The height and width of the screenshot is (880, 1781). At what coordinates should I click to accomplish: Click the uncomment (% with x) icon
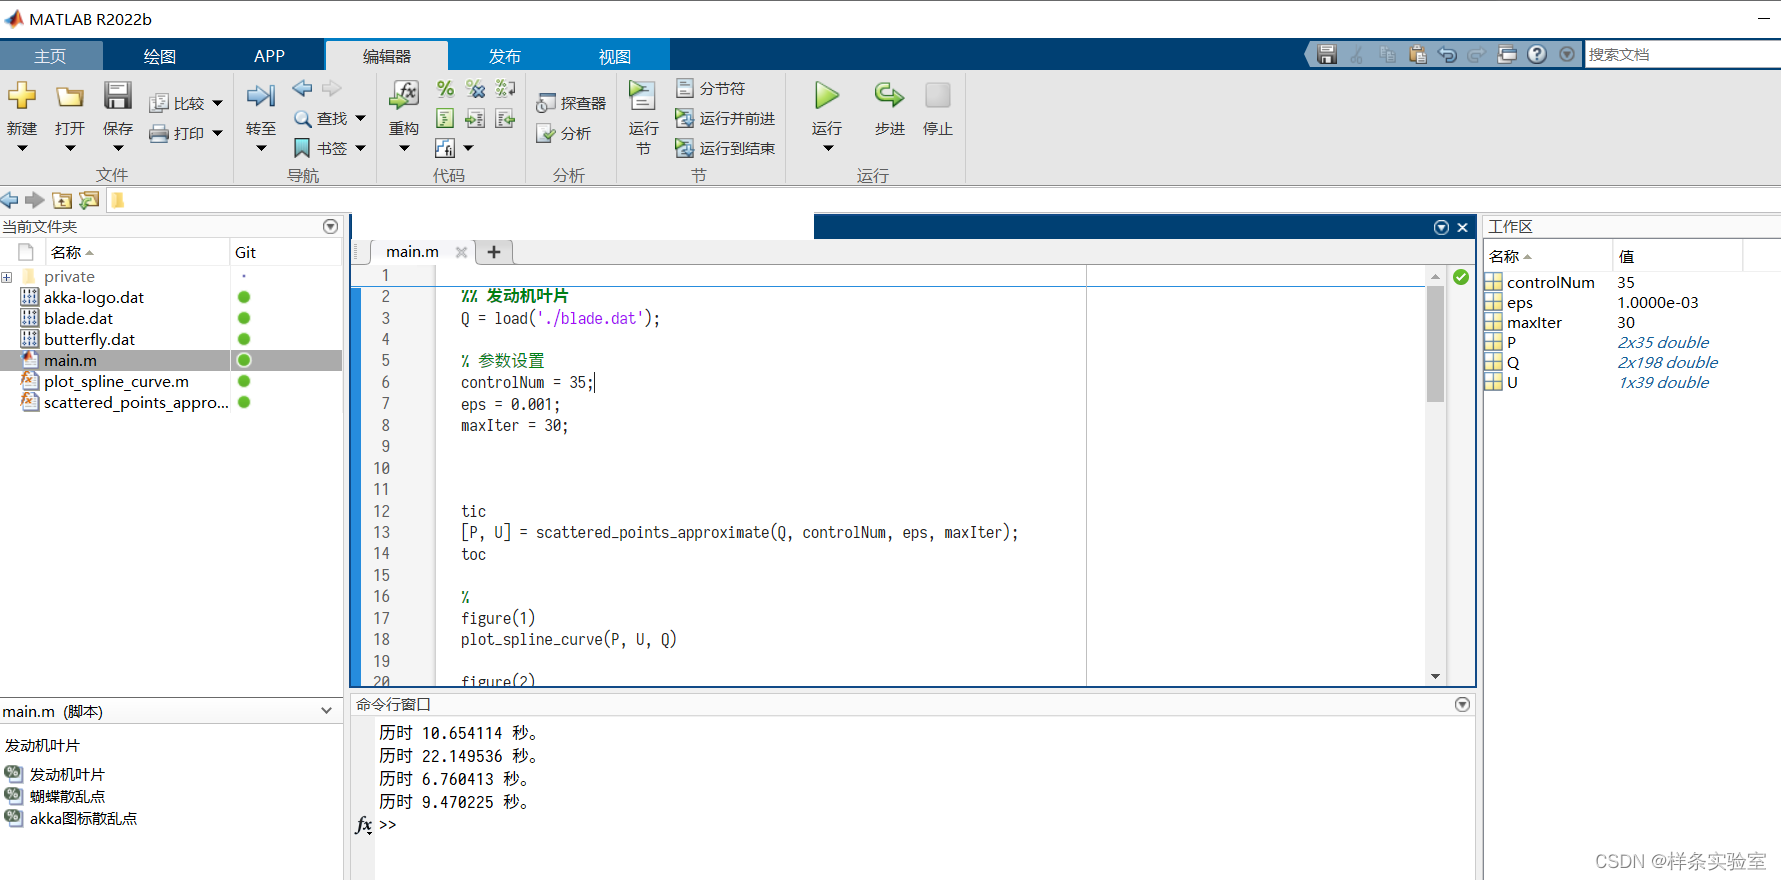pyautogui.click(x=476, y=89)
